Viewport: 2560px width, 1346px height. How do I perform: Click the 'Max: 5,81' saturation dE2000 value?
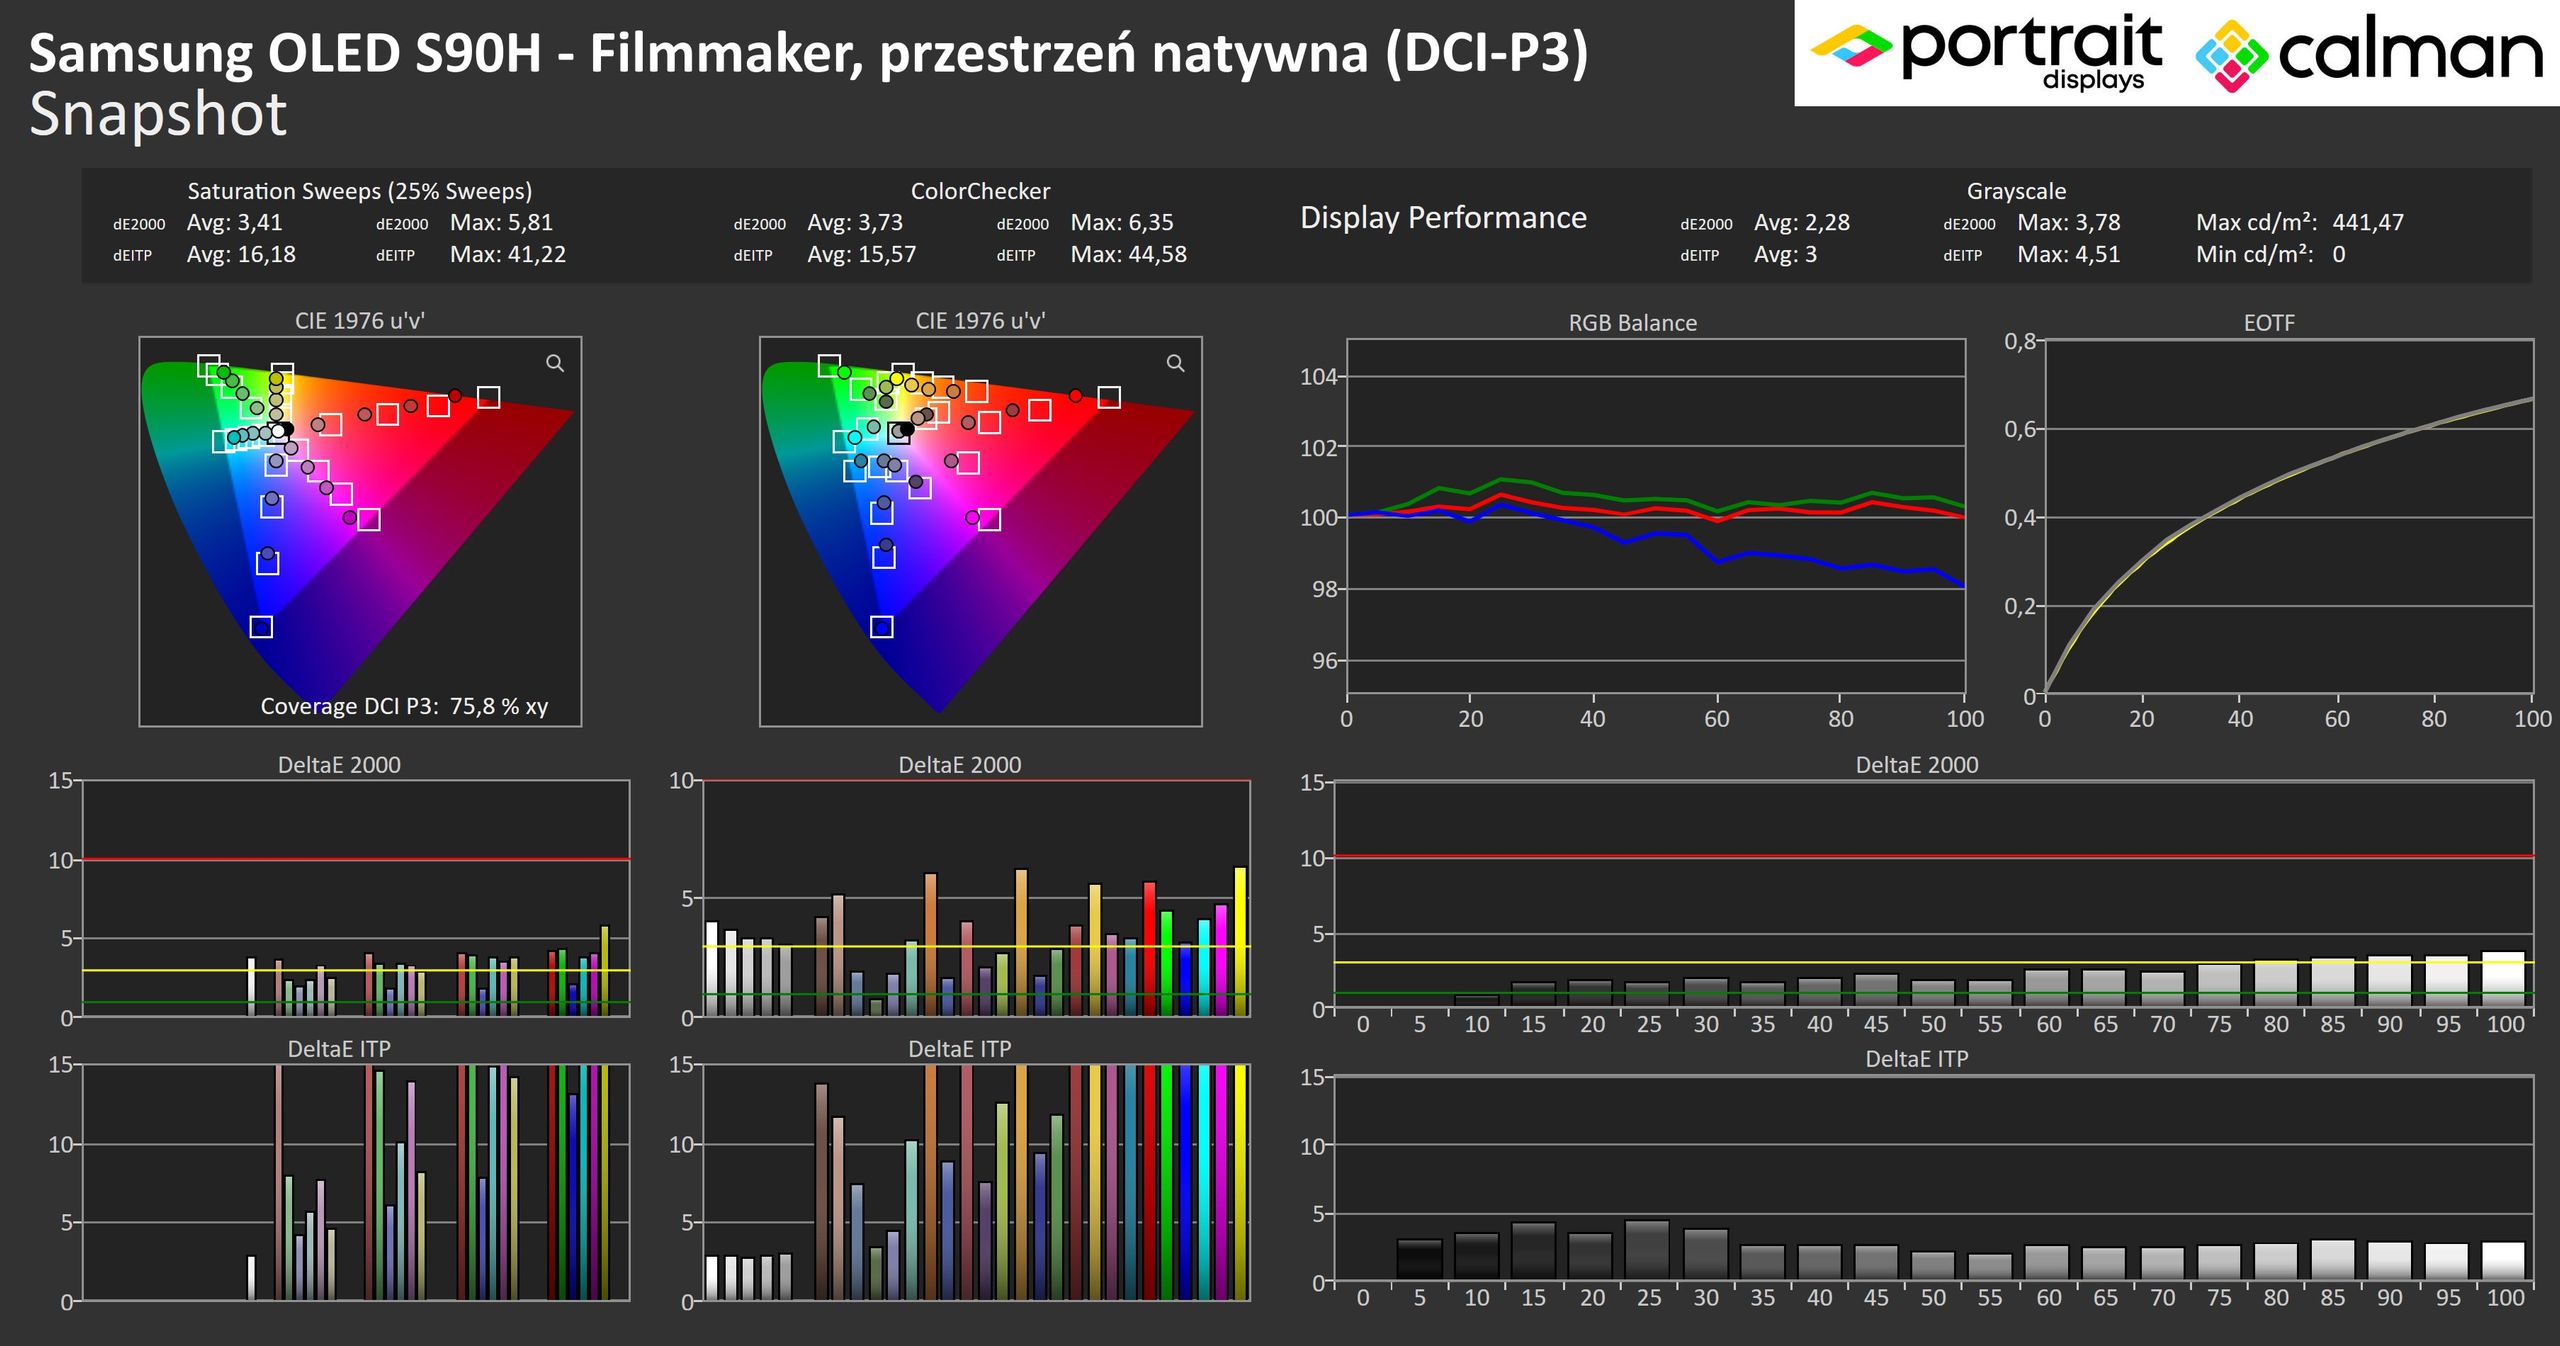click(501, 222)
